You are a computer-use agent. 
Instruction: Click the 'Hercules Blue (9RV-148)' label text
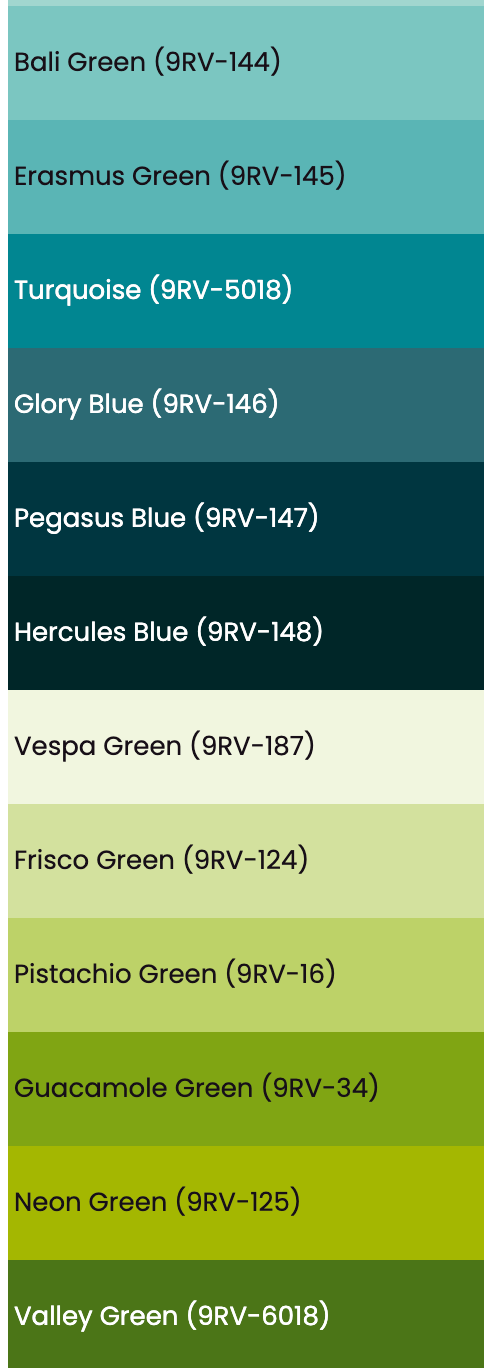click(168, 632)
